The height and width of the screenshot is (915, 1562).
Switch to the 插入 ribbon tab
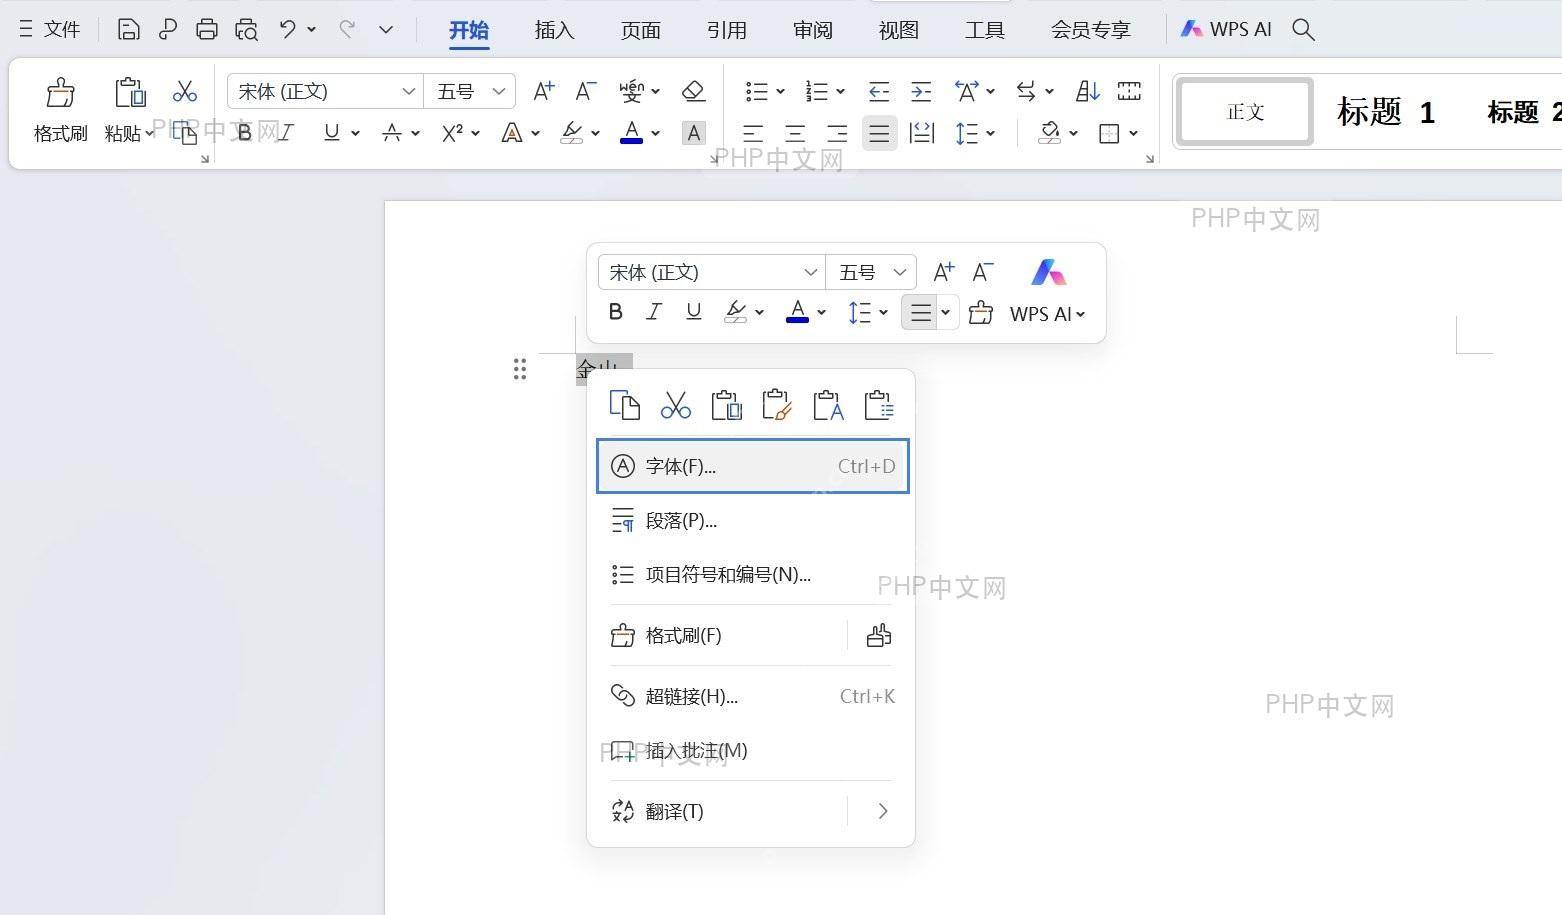pyautogui.click(x=554, y=30)
